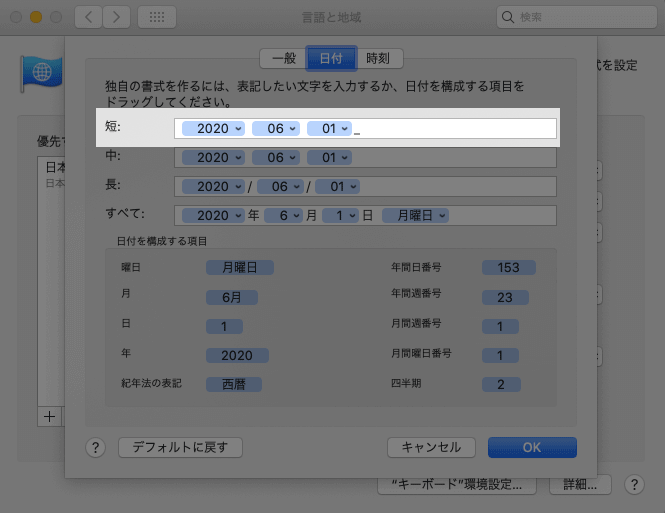This screenshot has width=665, height=513.
Task: Click the back navigation arrow
Action: tap(89, 17)
